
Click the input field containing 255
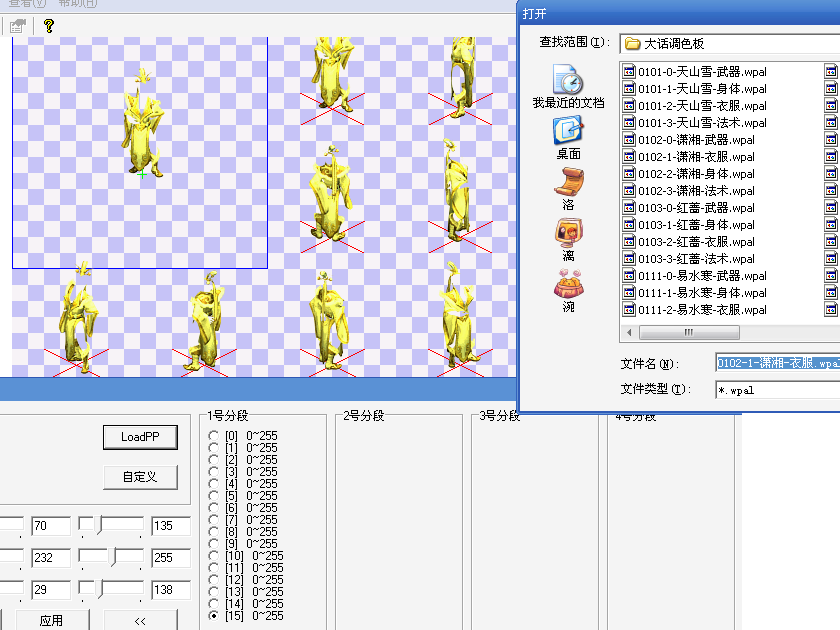click(171, 558)
